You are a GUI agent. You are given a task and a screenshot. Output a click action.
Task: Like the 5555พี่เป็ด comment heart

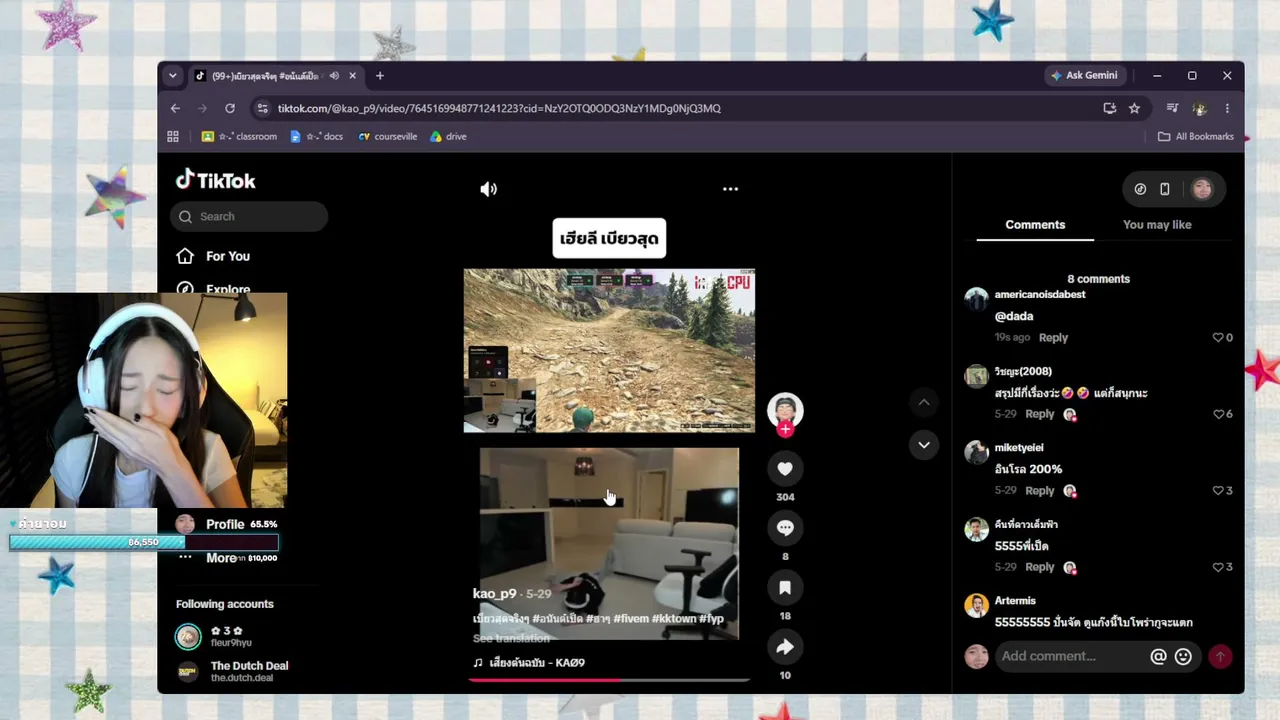pos(1218,567)
